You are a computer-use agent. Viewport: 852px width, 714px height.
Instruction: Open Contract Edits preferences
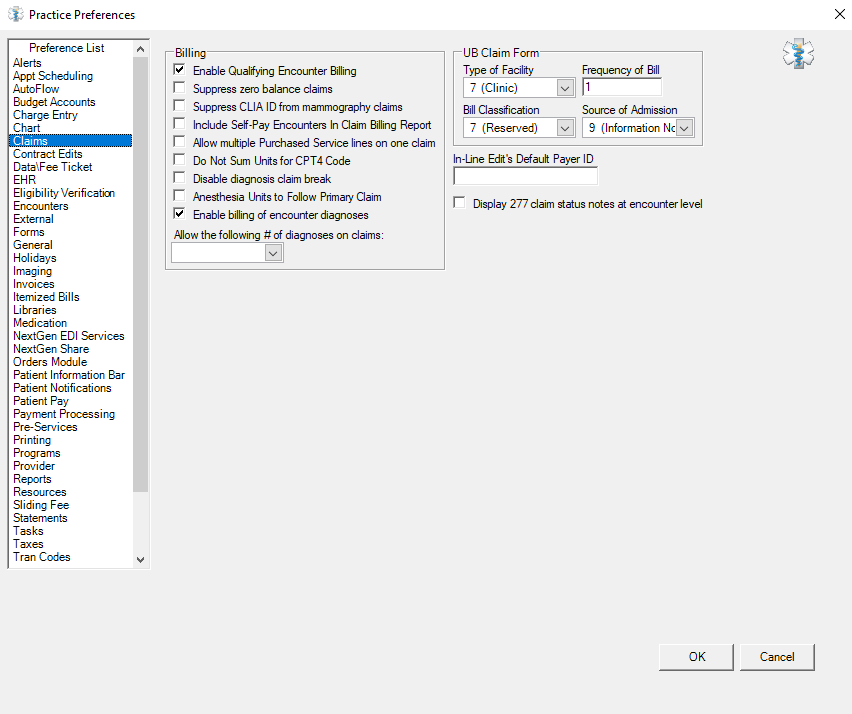[x=48, y=154]
